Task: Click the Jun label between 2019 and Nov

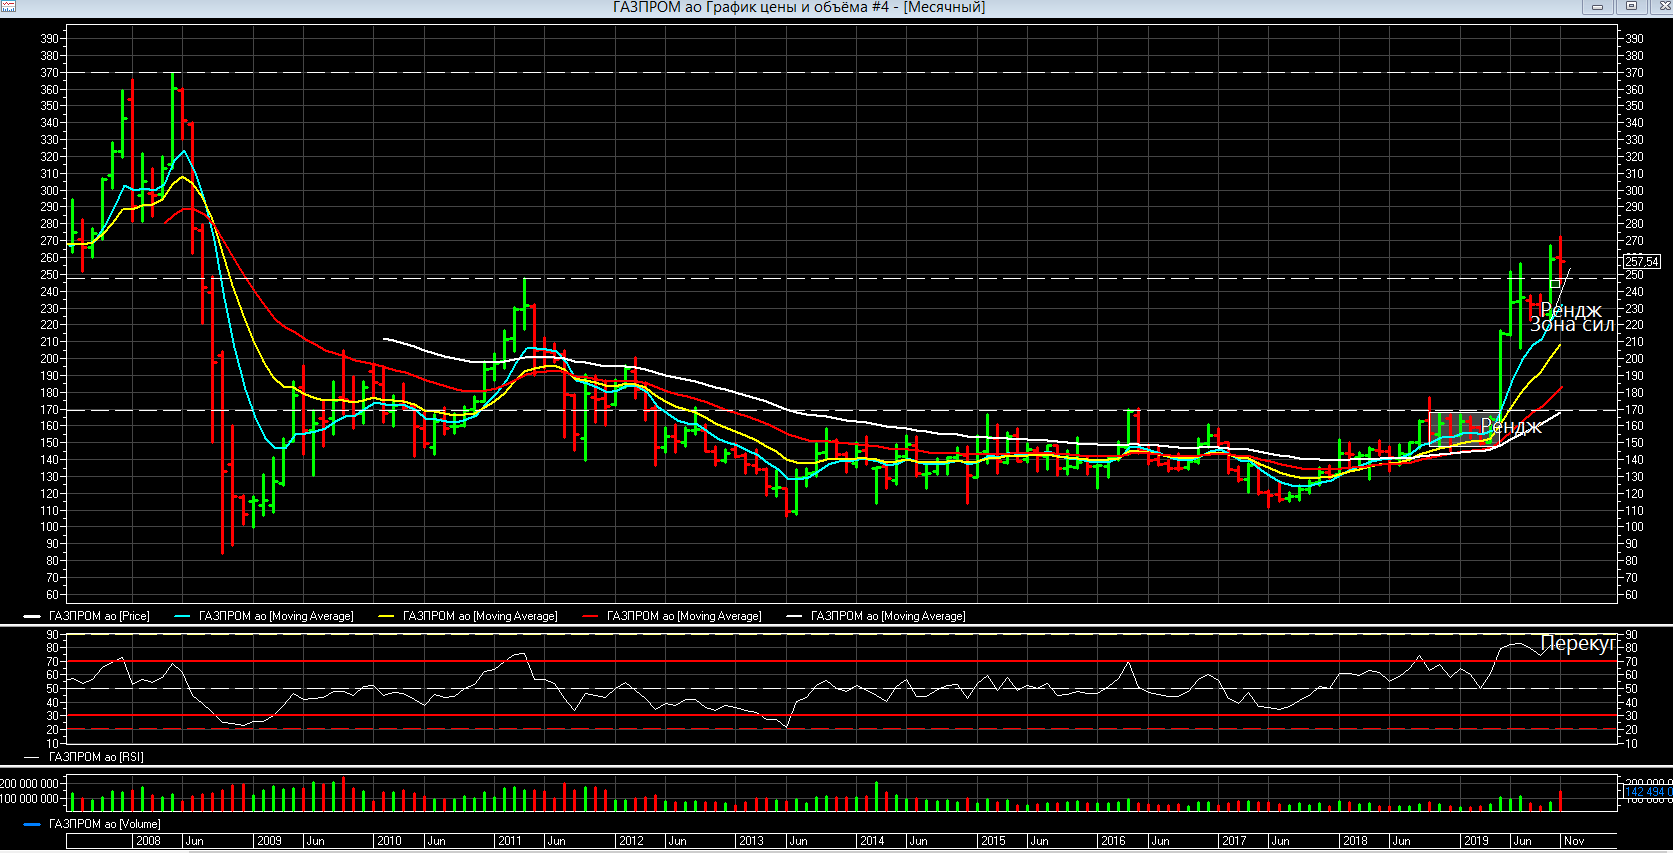Action: click(x=1522, y=841)
